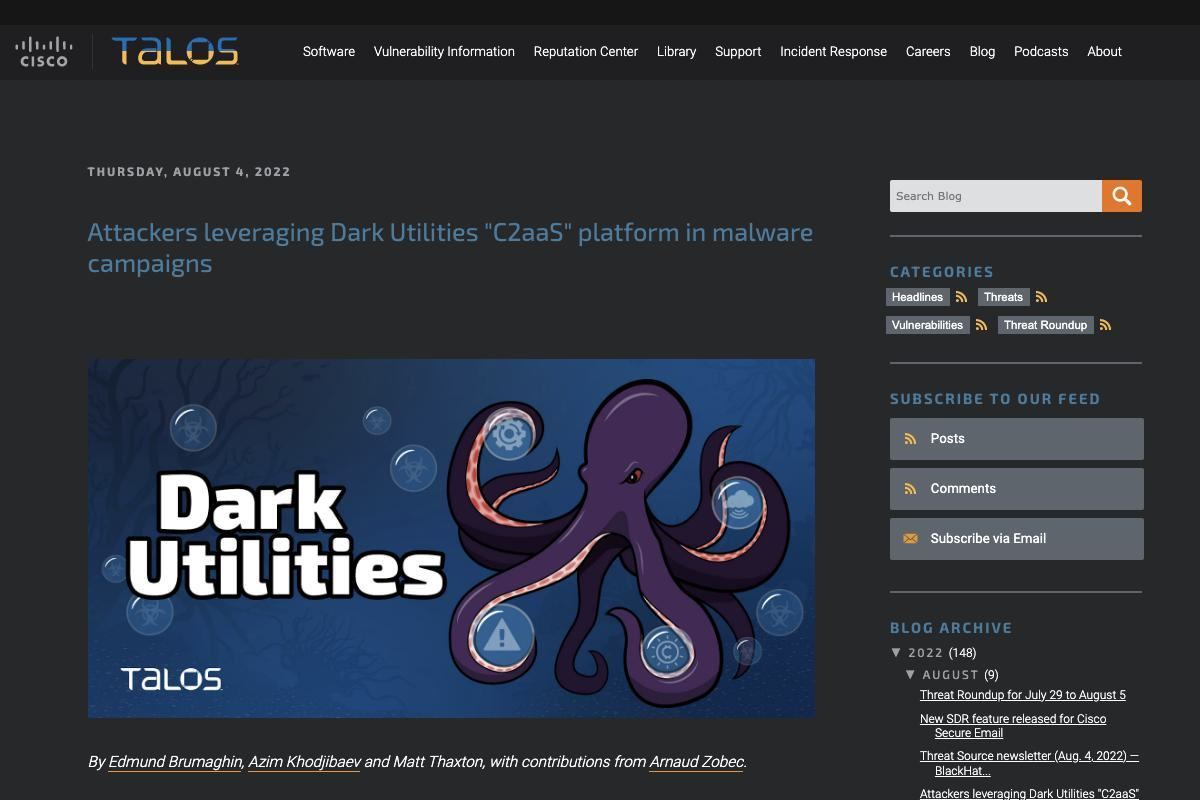Open the Library menu

[676, 52]
